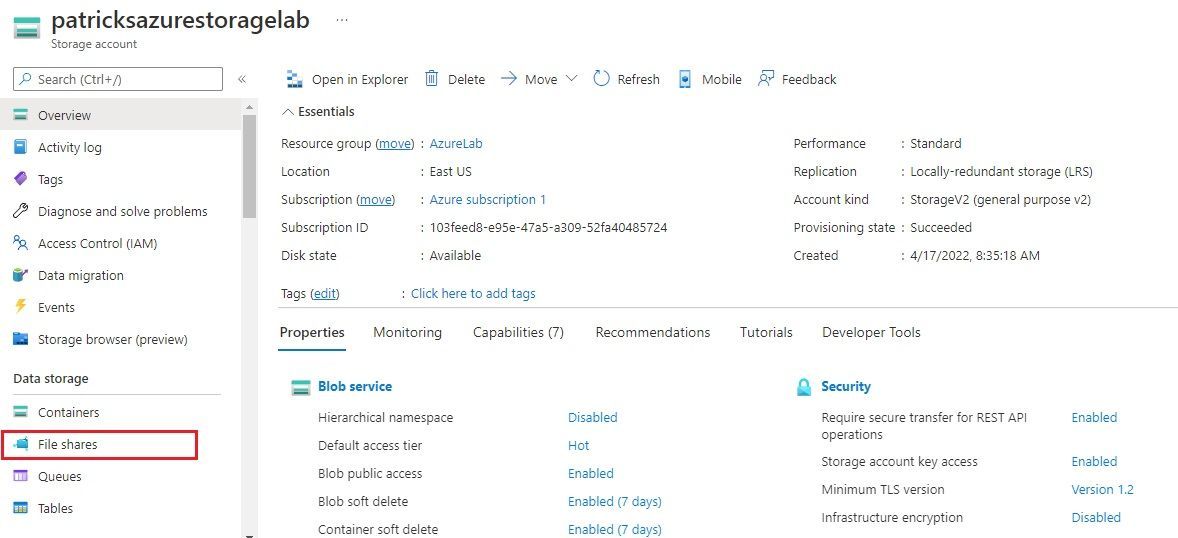The image size is (1178, 538).
Task: Click the Tags edit link
Action: point(325,294)
